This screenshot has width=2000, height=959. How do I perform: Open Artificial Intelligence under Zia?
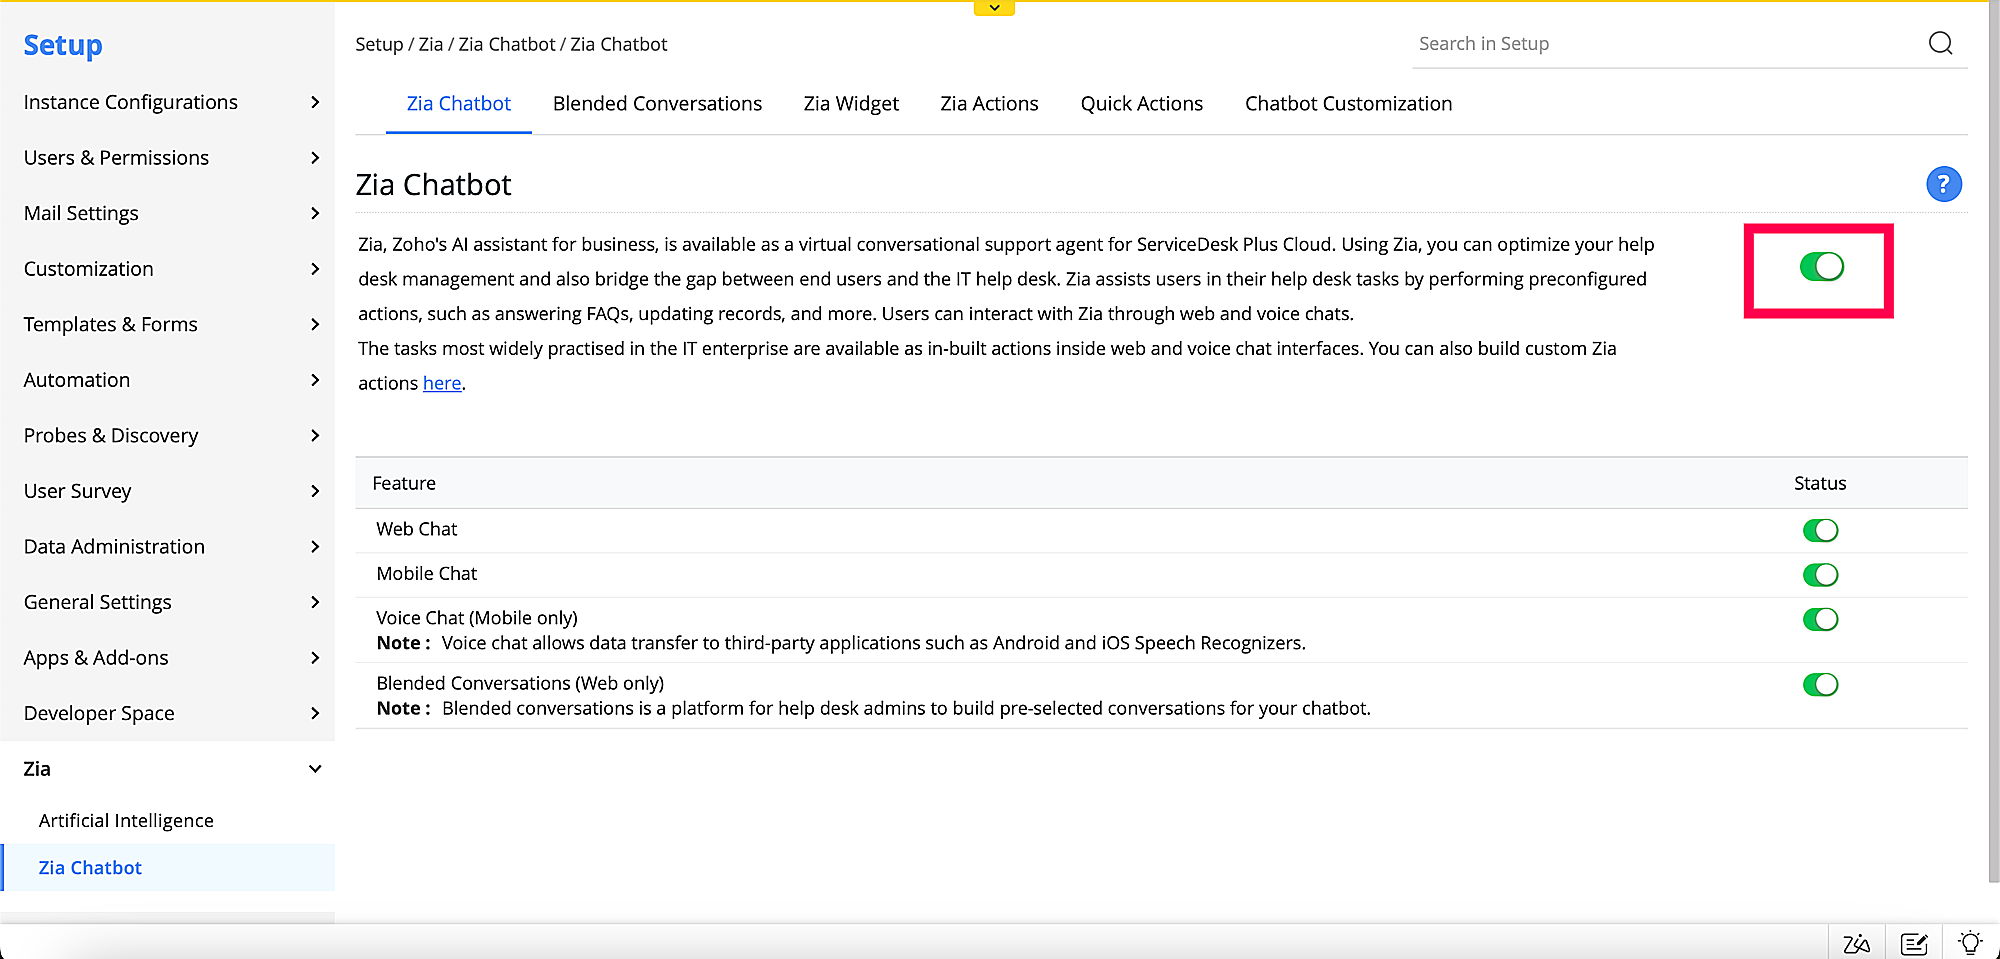pyautogui.click(x=126, y=821)
